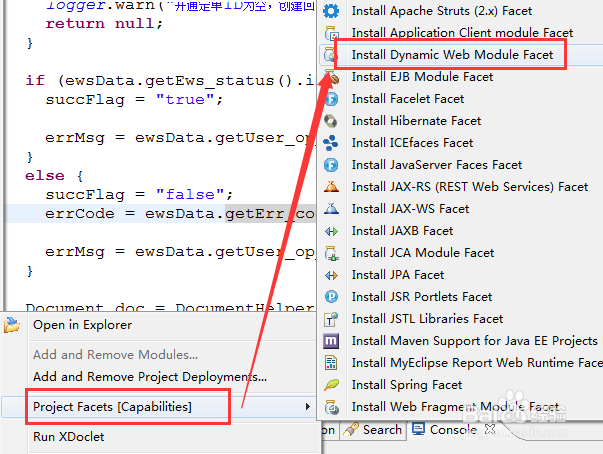Click the Apache Struts facet icon
The height and width of the screenshot is (454, 603).
(x=332, y=11)
